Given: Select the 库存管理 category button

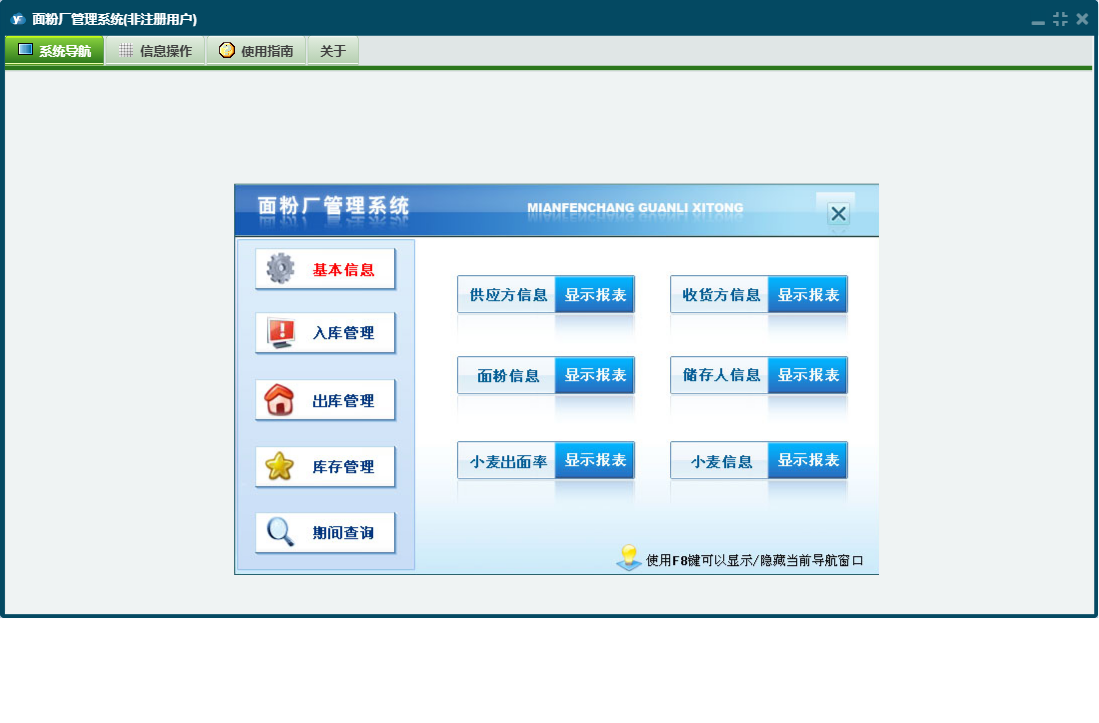Looking at the screenshot, I should 325,467.
